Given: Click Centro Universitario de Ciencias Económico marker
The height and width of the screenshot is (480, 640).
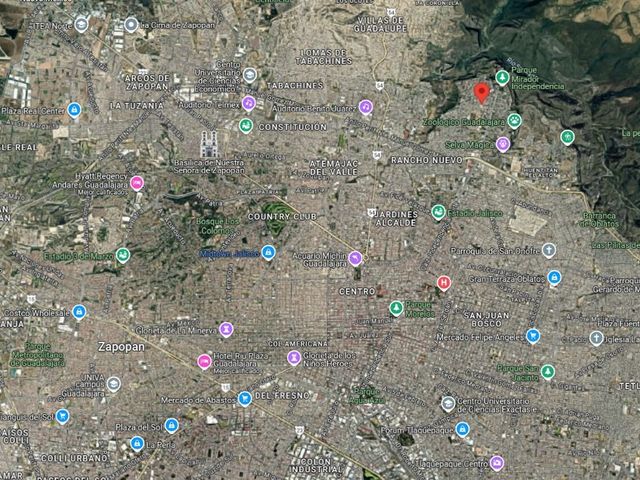Looking at the screenshot, I should [x=250, y=75].
